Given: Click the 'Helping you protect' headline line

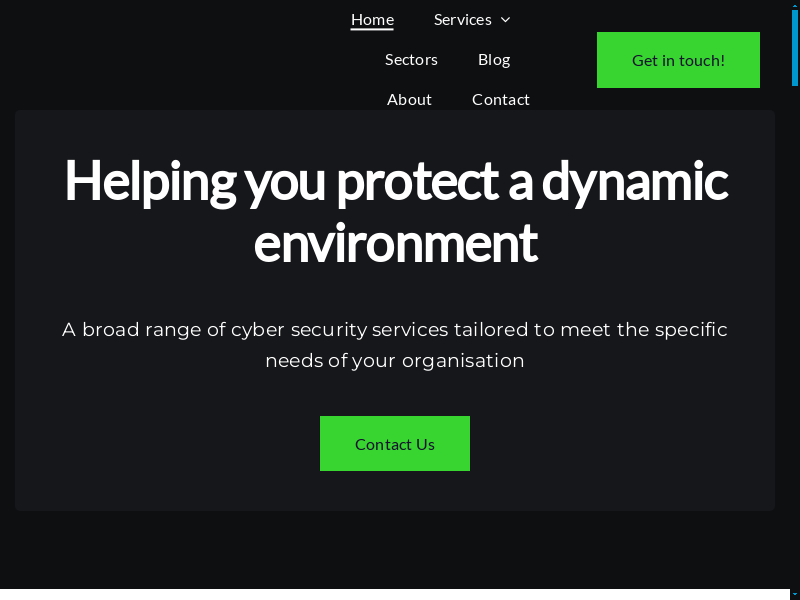Looking at the screenshot, I should click(x=280, y=181).
